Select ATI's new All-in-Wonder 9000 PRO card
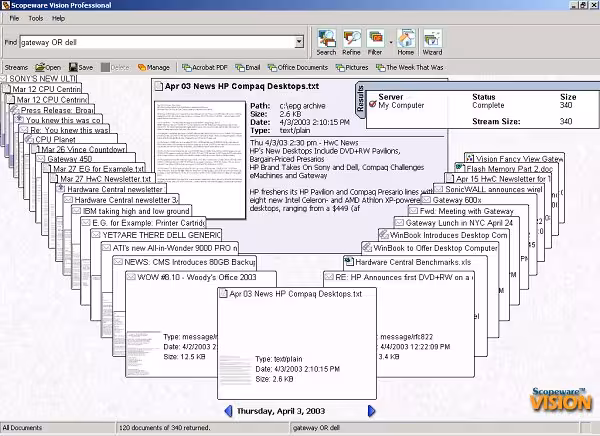The width and height of the screenshot is (600, 436). pyautogui.click(x=170, y=248)
